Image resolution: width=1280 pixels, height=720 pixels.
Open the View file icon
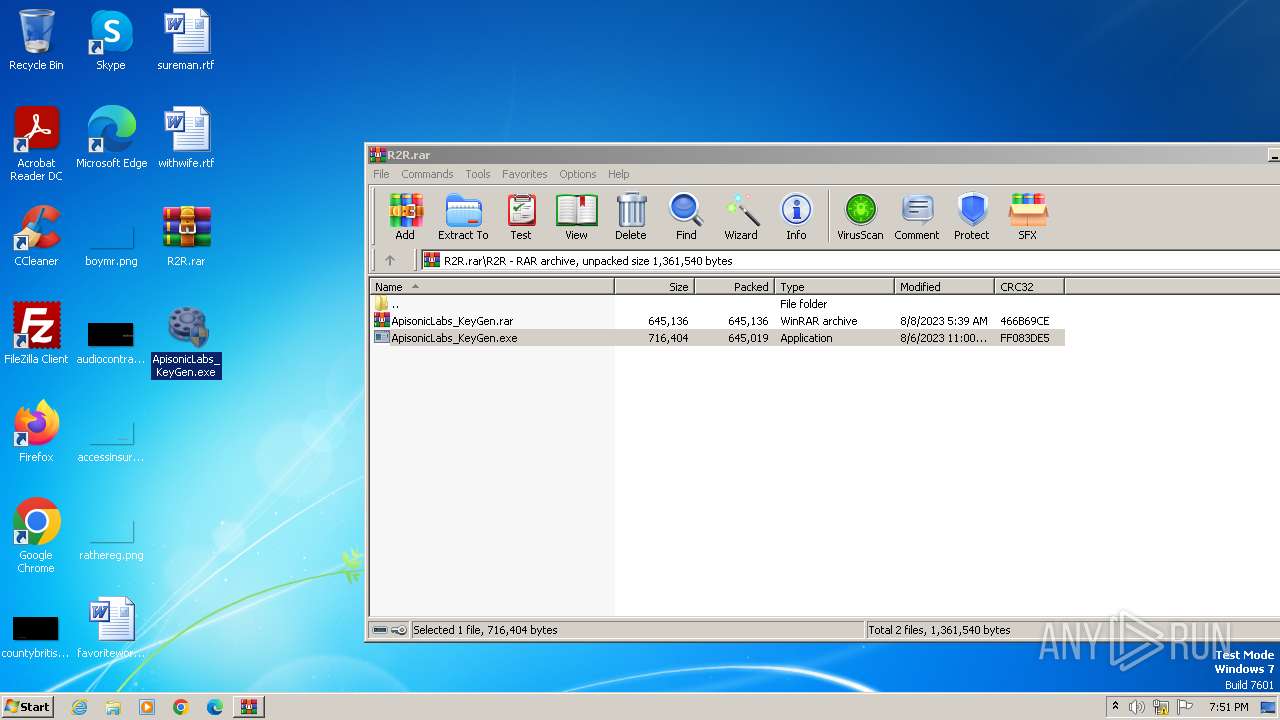(x=576, y=216)
